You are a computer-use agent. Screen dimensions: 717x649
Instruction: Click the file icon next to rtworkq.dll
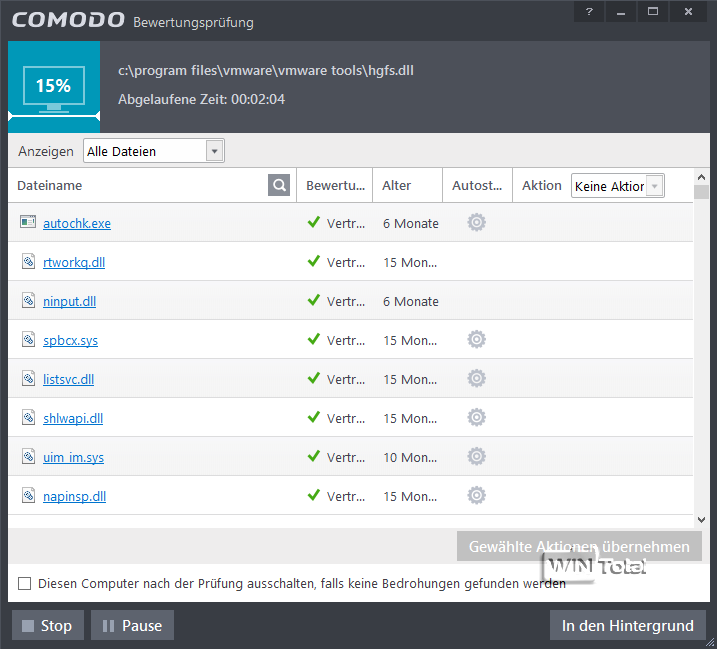28,262
